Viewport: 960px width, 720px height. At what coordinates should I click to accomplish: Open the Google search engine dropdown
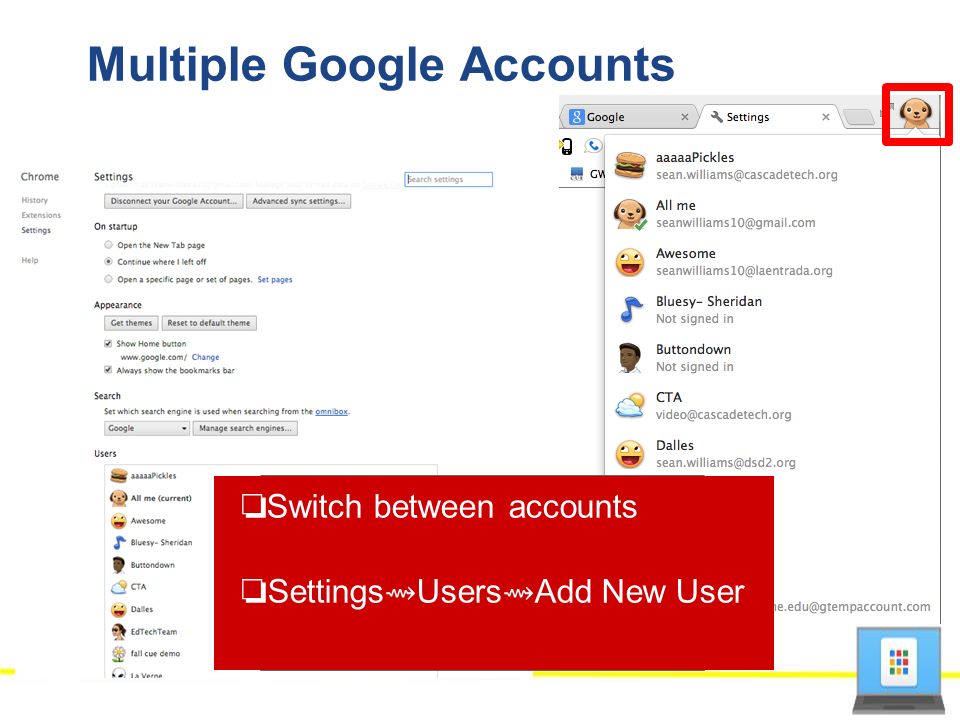click(x=146, y=428)
